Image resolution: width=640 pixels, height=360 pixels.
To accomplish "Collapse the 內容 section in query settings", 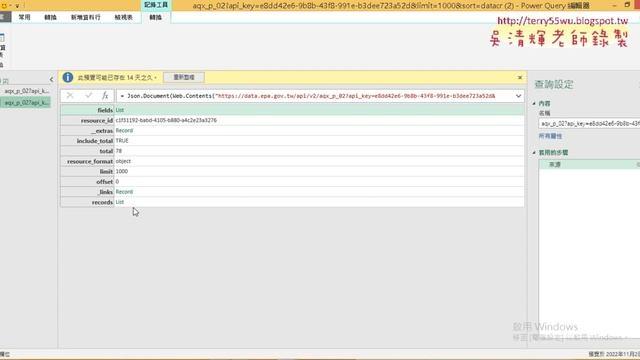I will (x=534, y=104).
